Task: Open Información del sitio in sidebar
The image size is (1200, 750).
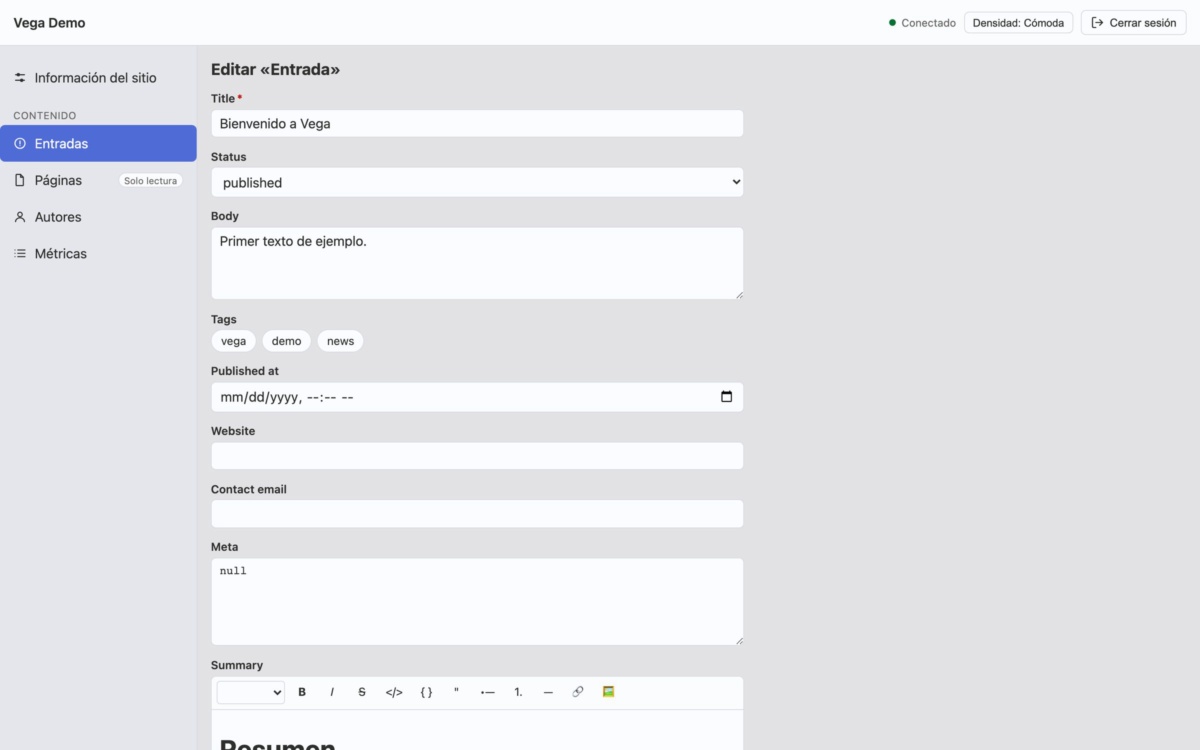Action: 98,78
